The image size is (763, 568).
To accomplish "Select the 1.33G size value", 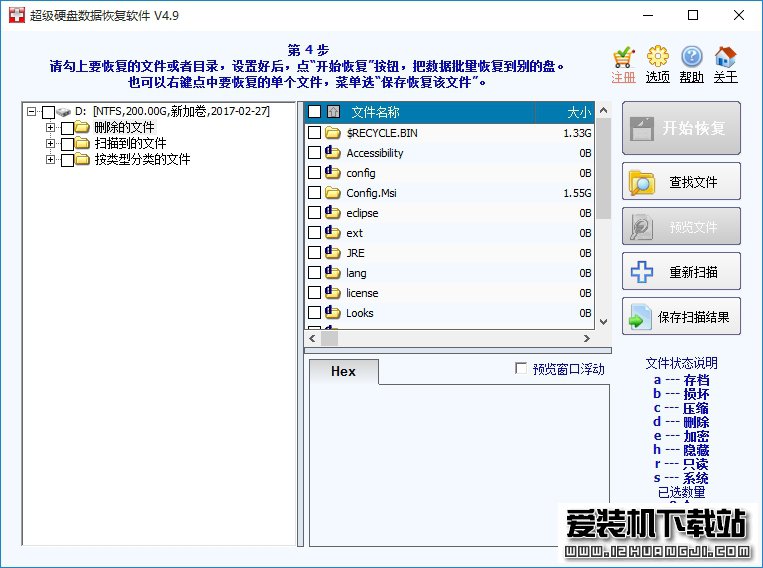I will click(577, 133).
